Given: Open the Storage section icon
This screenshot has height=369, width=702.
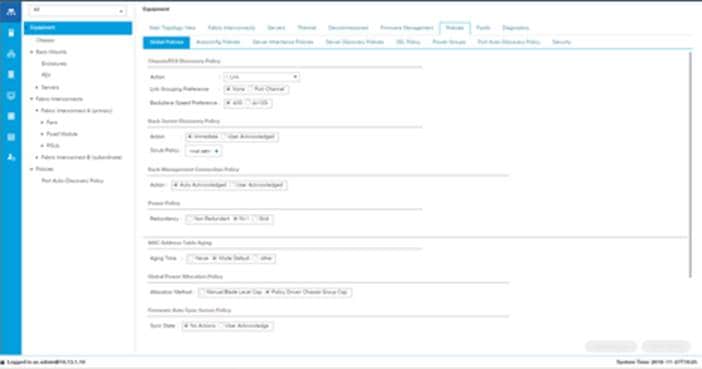Looking at the screenshot, I should click(11, 116).
